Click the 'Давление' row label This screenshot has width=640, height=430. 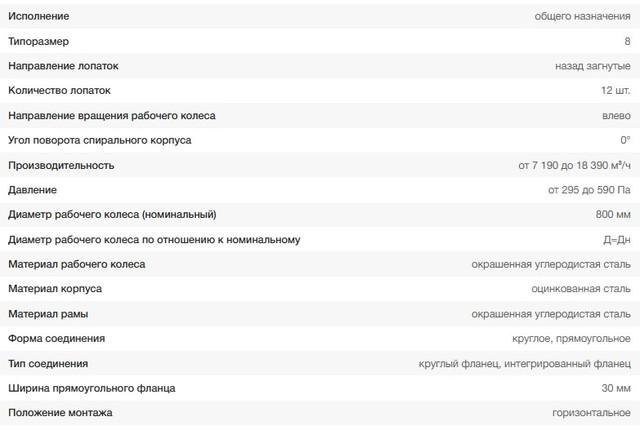tap(33, 190)
